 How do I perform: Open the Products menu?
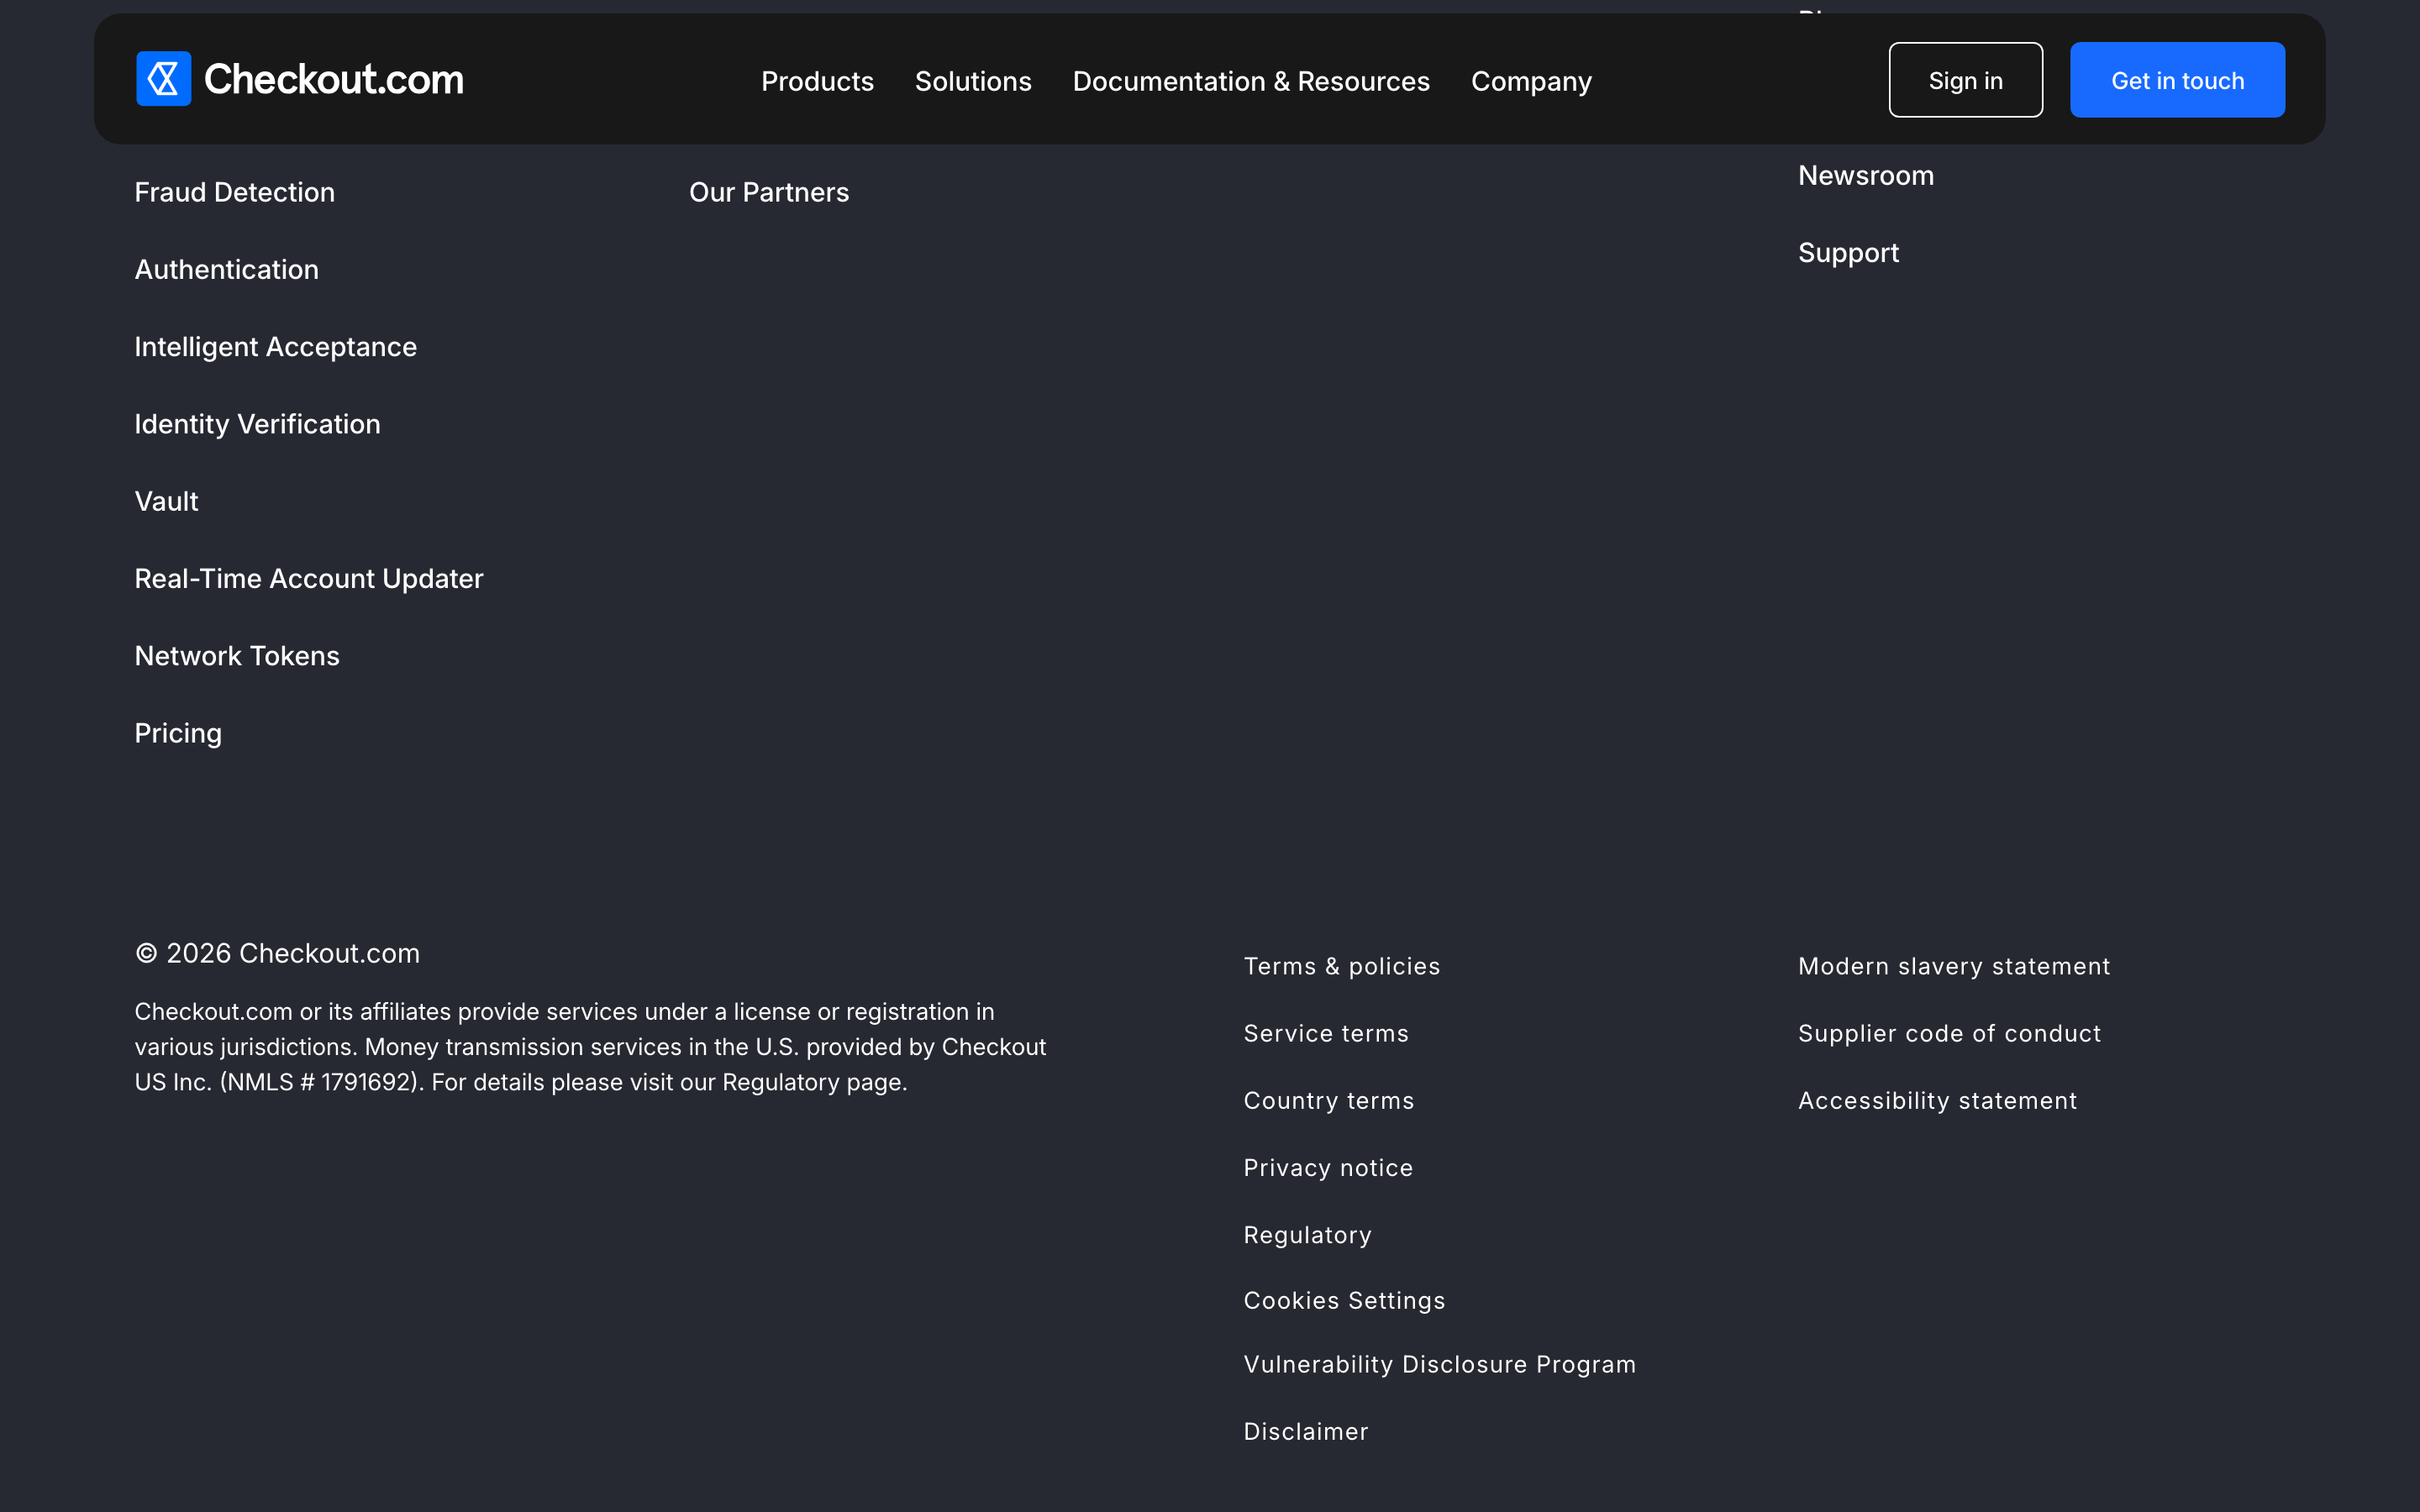pyautogui.click(x=817, y=81)
